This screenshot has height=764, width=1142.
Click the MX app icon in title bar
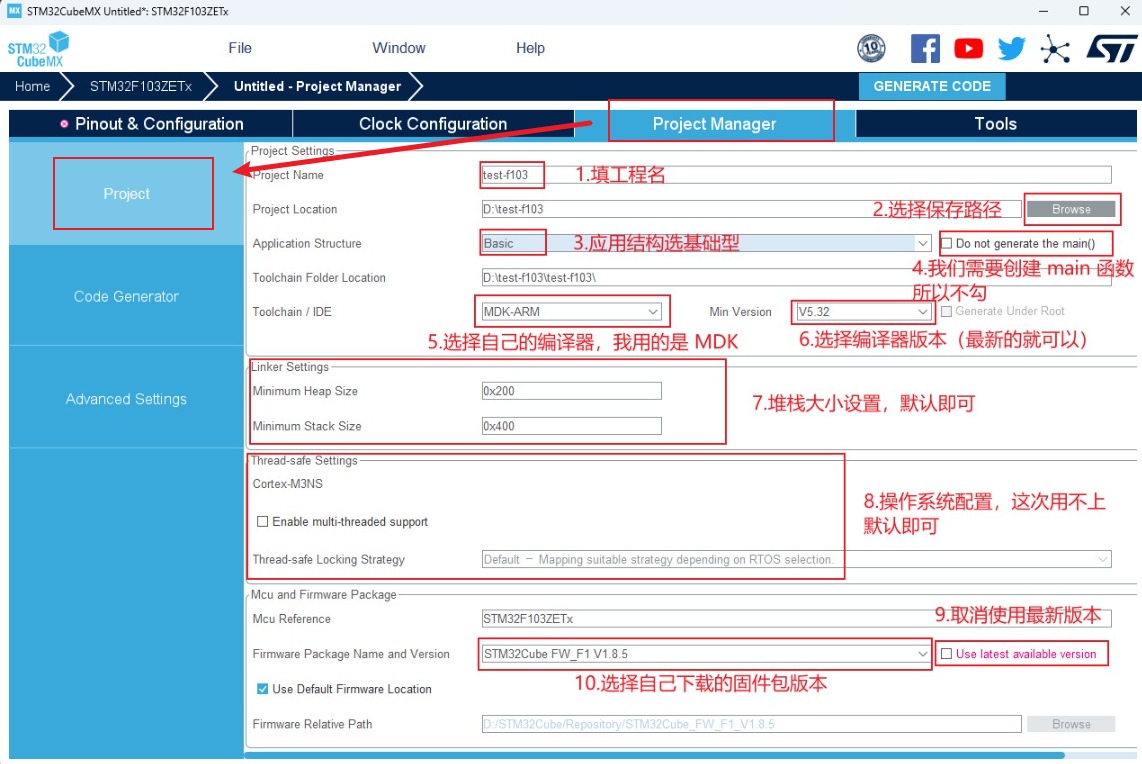(14, 11)
